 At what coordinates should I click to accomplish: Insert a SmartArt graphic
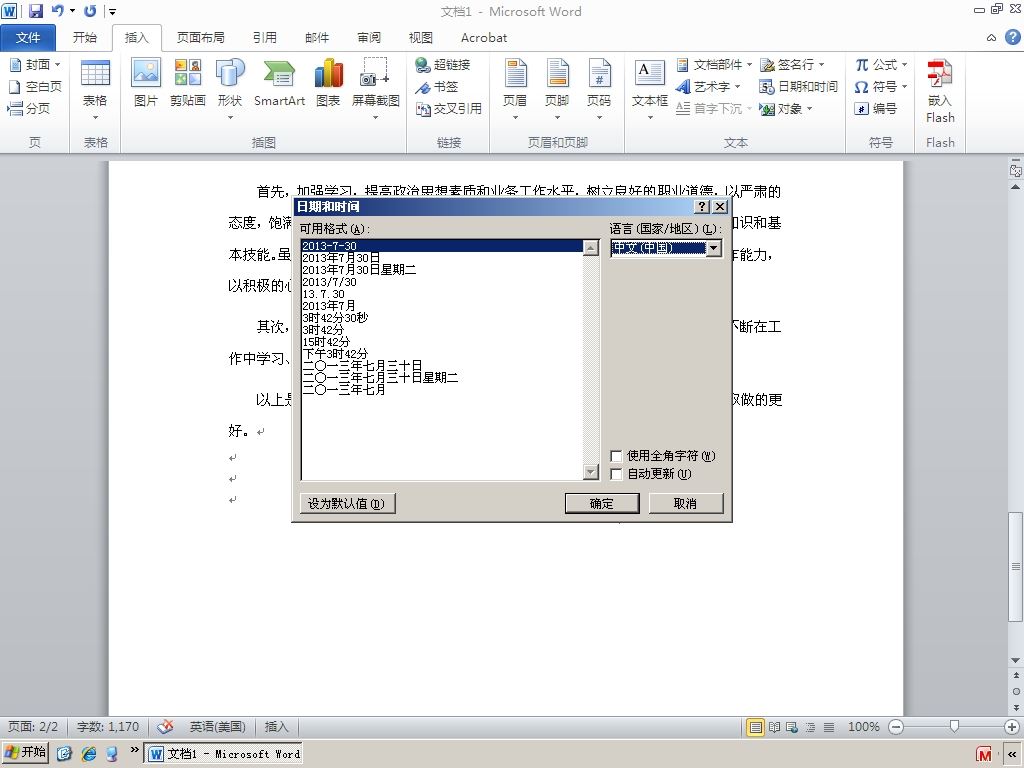point(280,83)
